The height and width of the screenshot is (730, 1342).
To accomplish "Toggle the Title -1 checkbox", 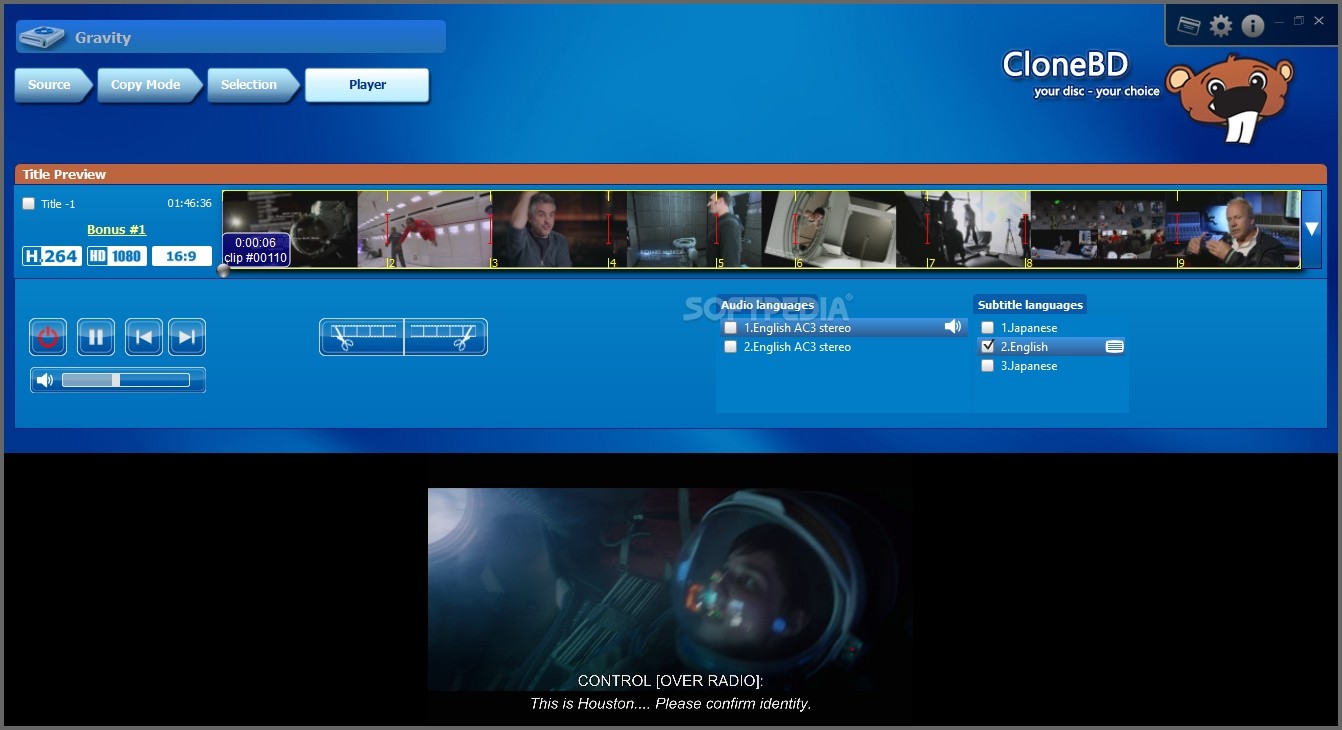I will point(28,204).
